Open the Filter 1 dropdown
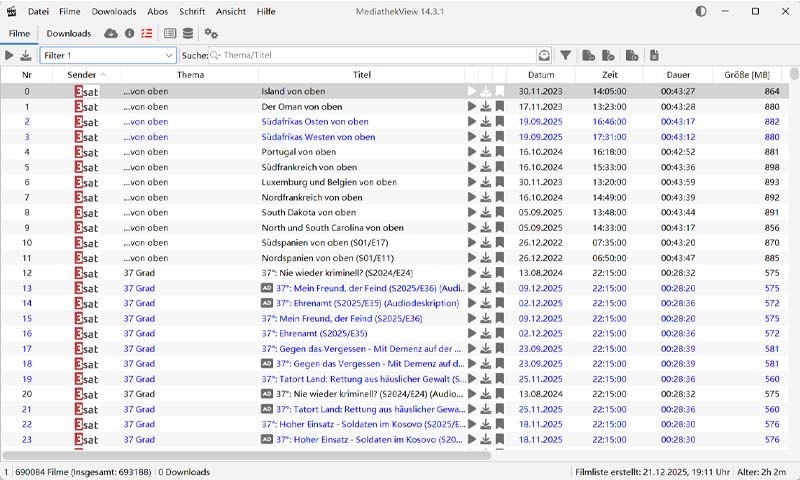 click(x=108, y=55)
